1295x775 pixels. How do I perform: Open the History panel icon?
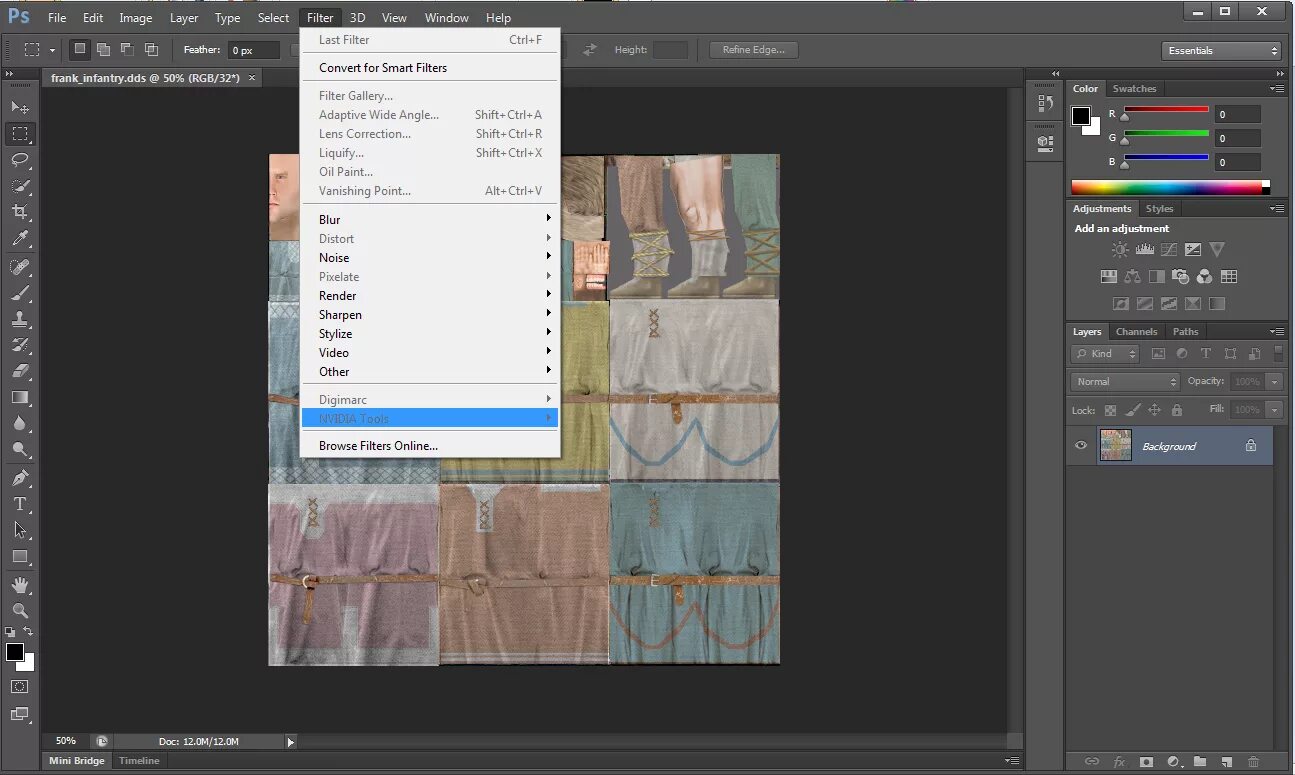tap(1045, 103)
